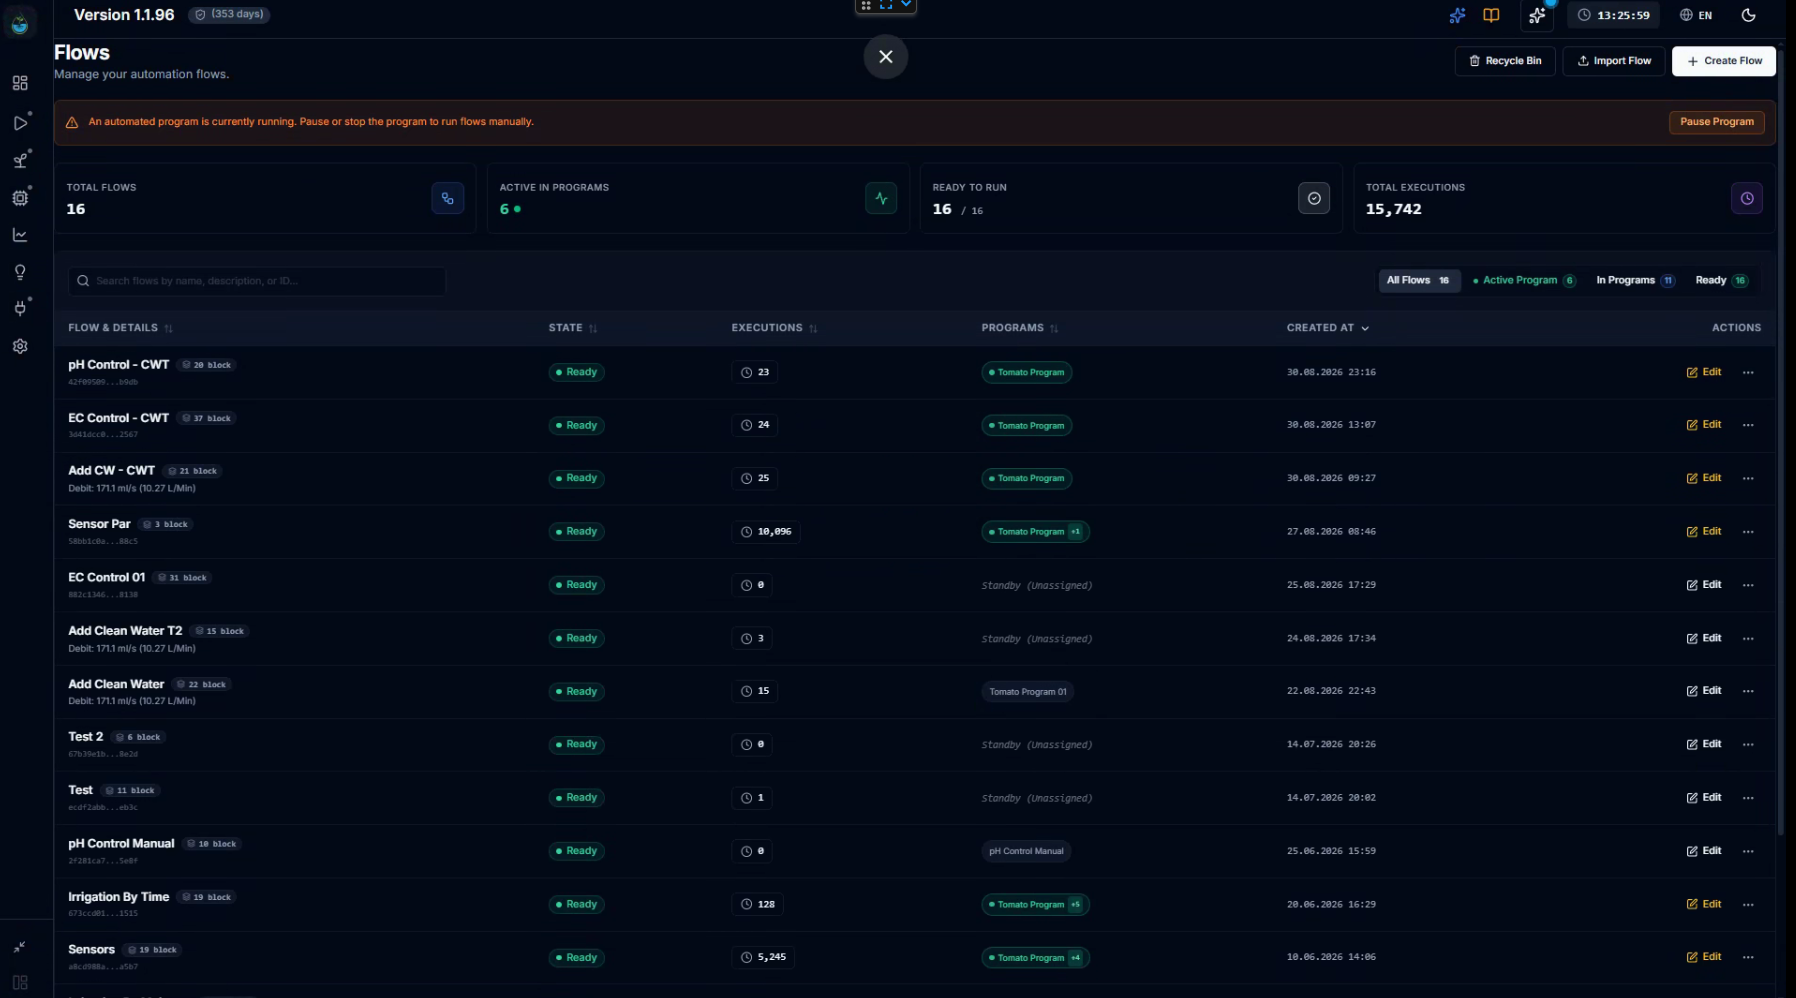Sort by Created At column
The image size is (1796, 998).
pyautogui.click(x=1328, y=328)
